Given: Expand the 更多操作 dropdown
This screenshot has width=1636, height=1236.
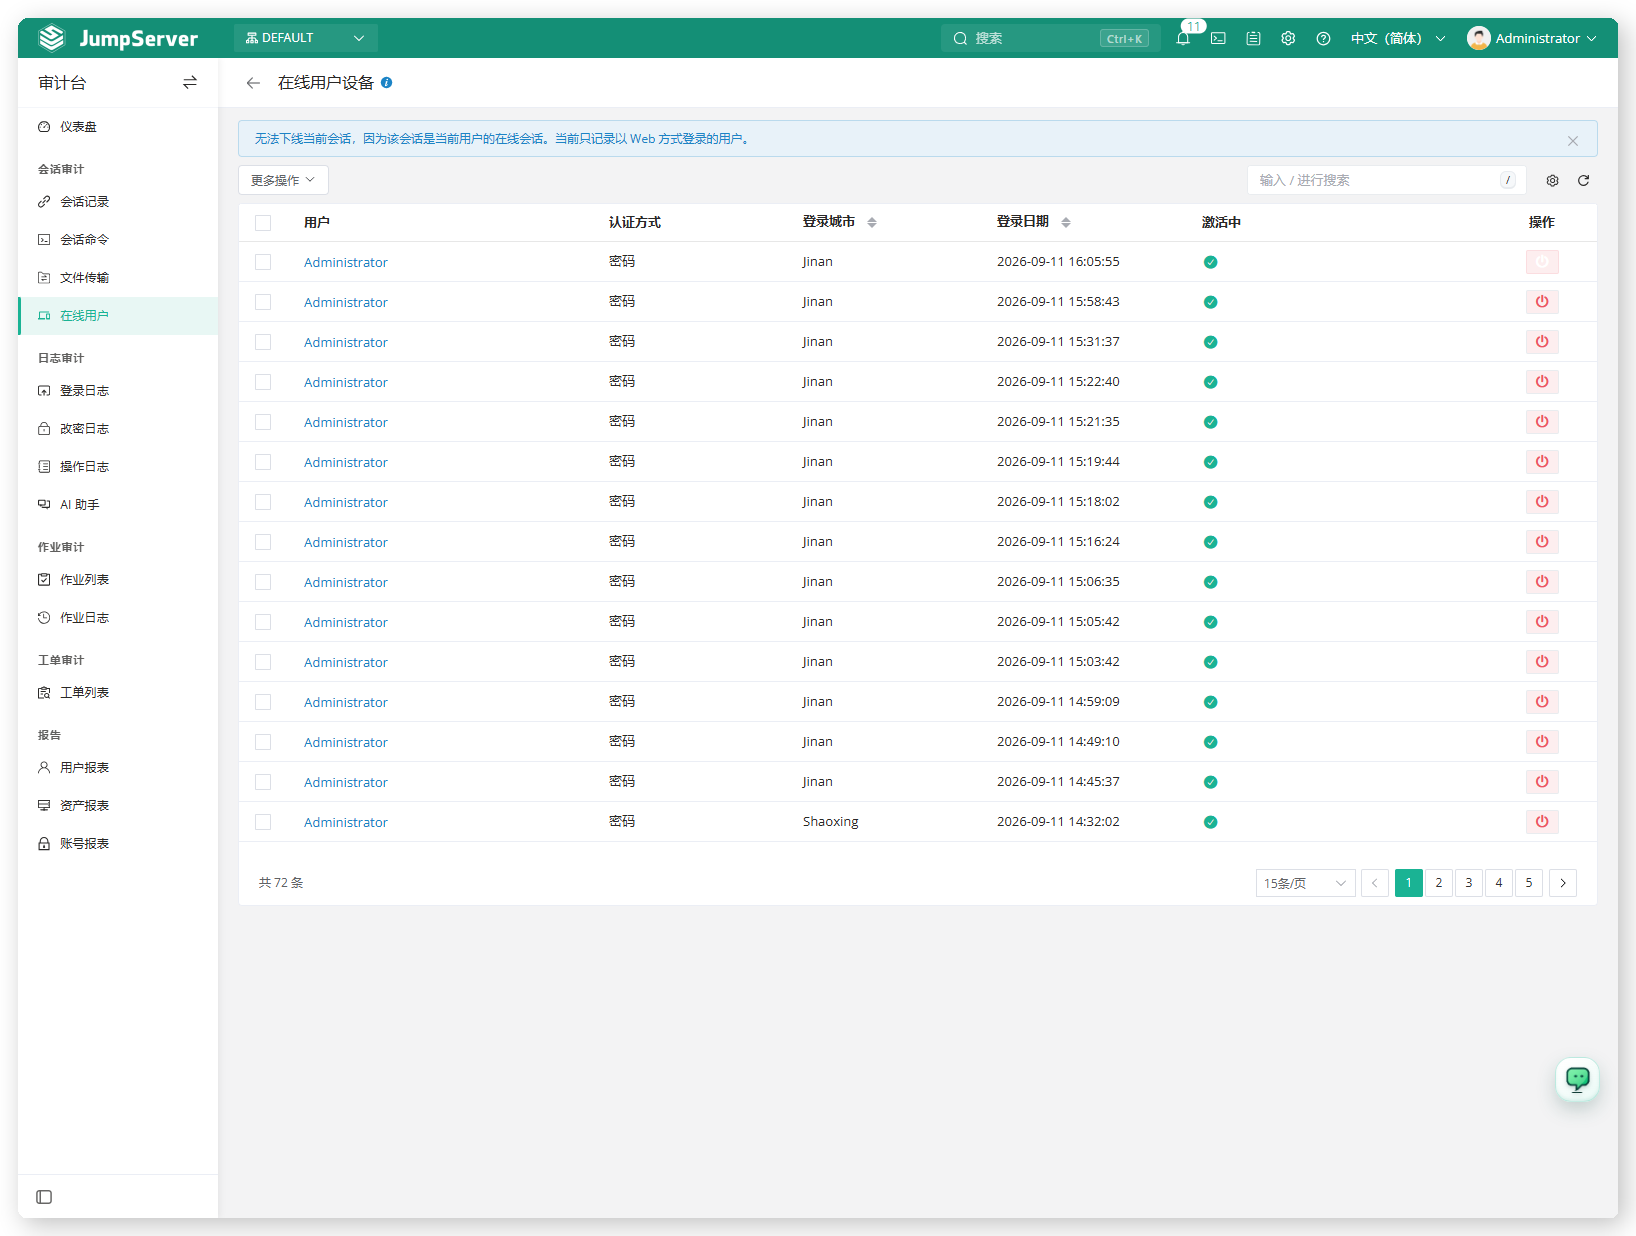Looking at the screenshot, I should 283,180.
